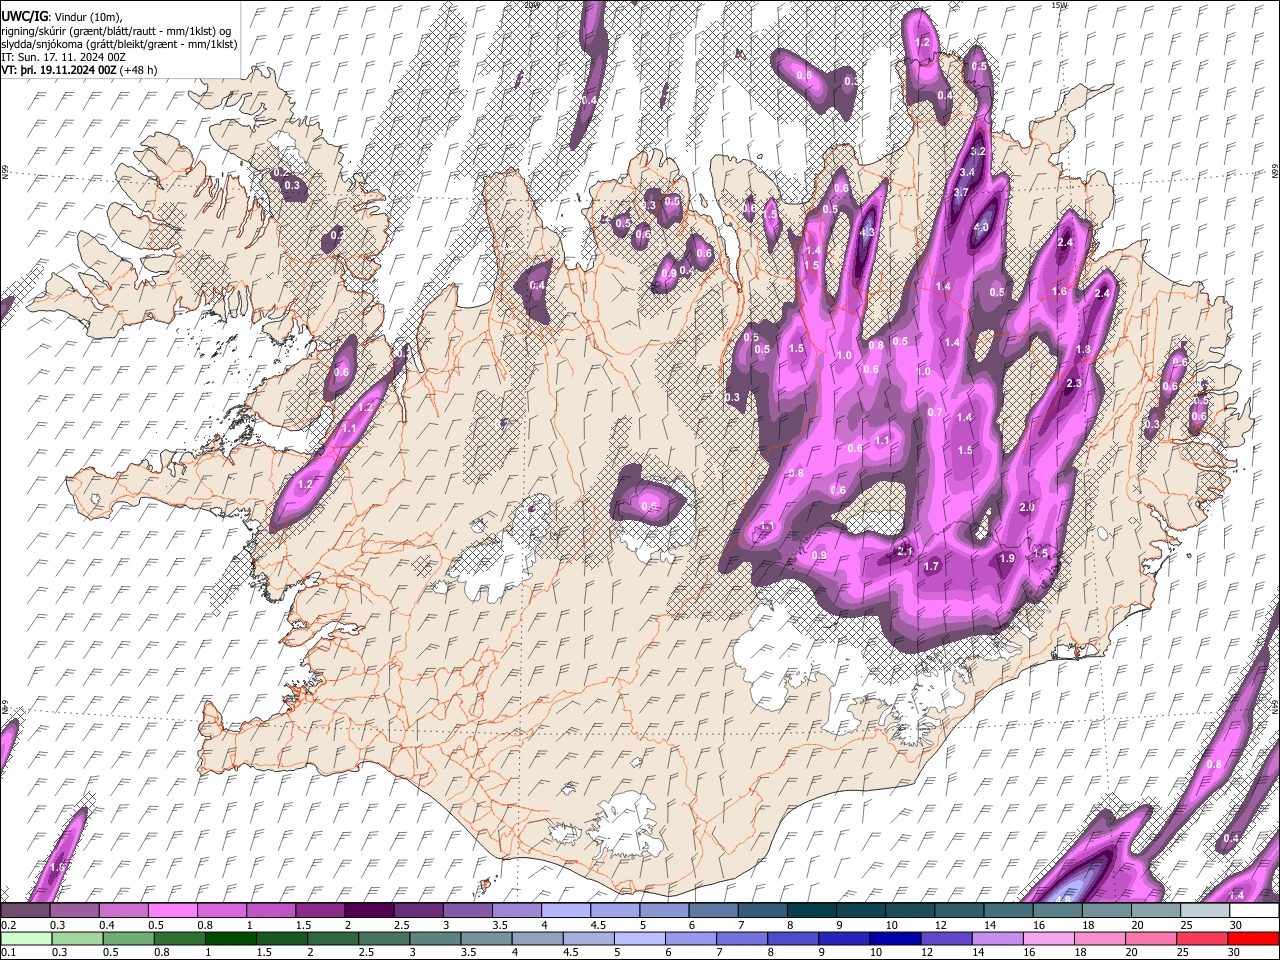Click the 30 label in top legend row

[1236, 925]
